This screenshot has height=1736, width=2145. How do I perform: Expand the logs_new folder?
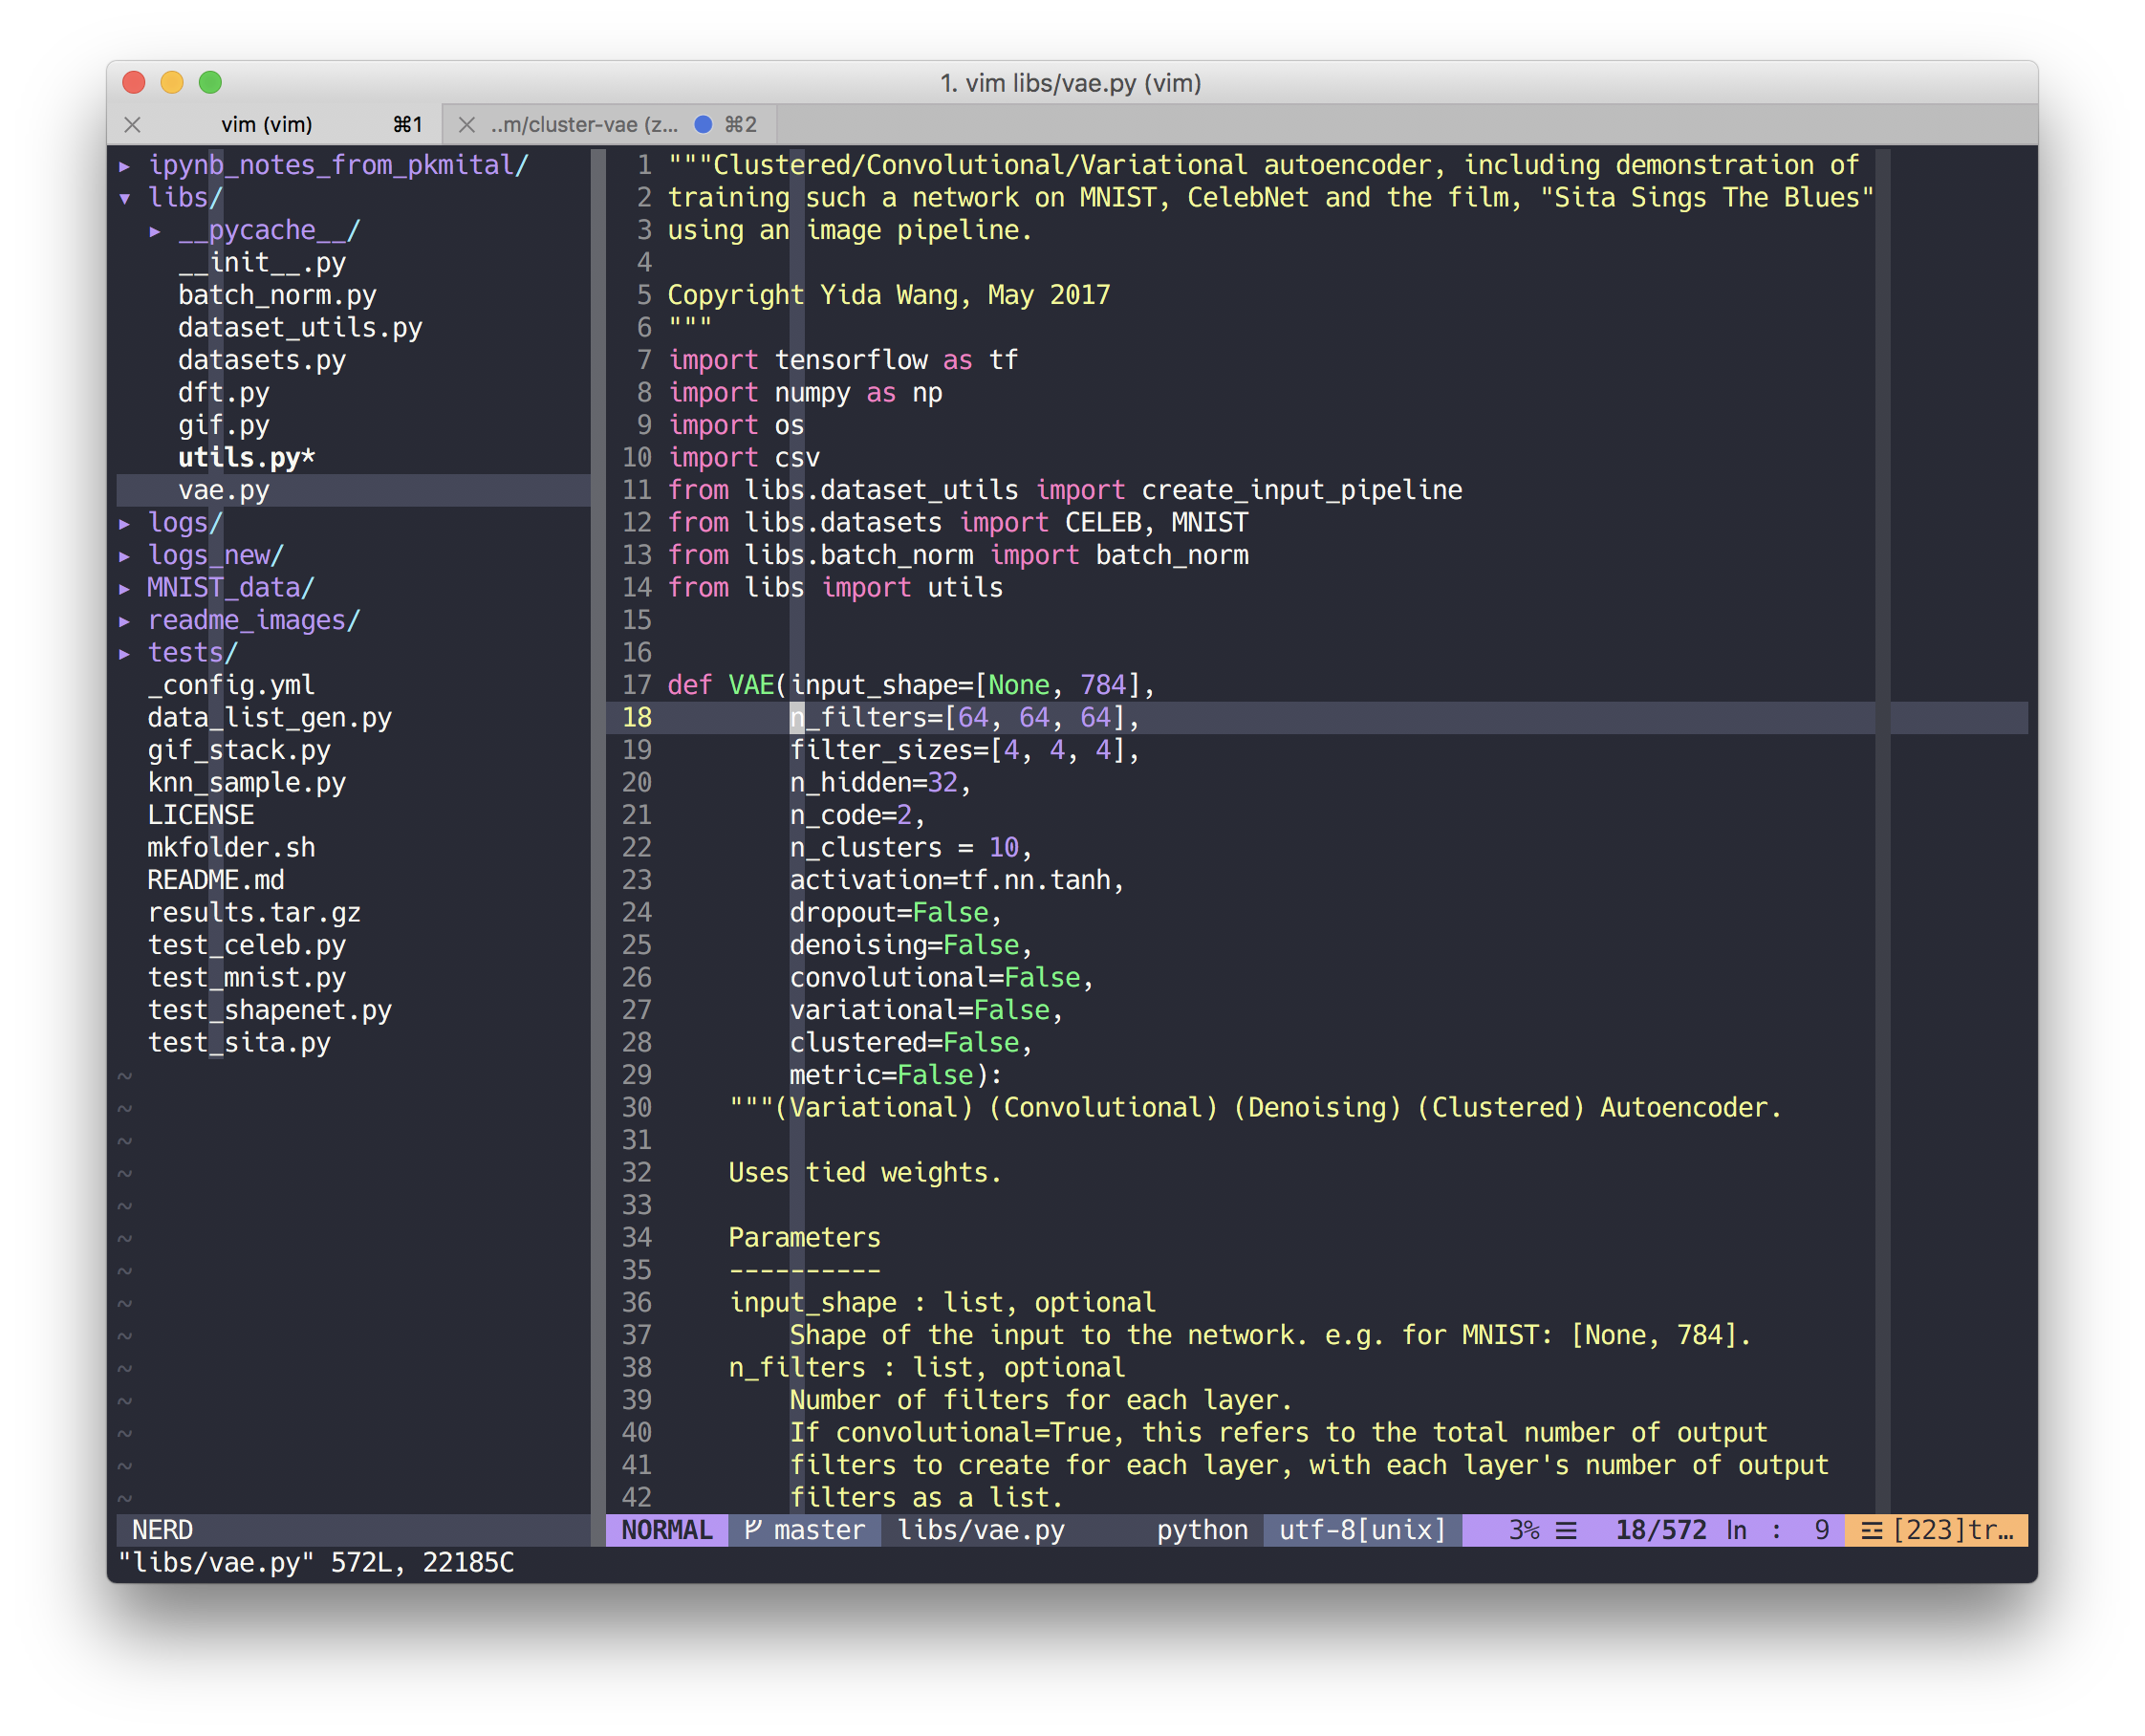[124, 555]
